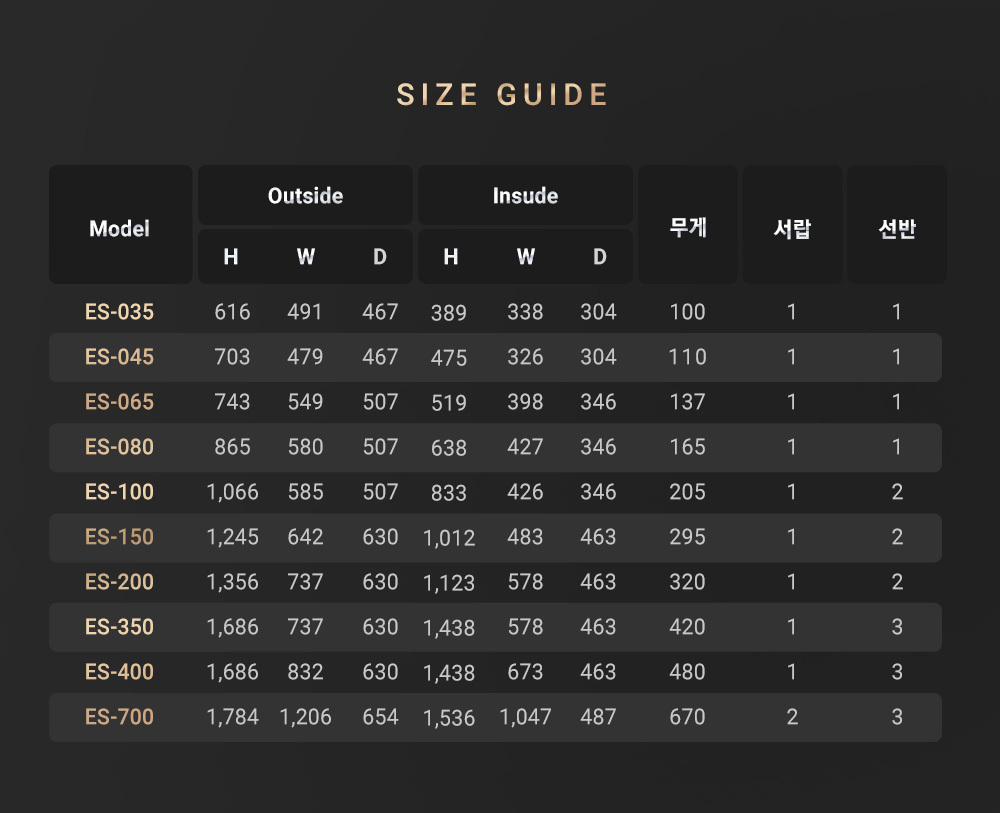Select the ES-700 model label
This screenshot has width=1000, height=813.
tap(120, 717)
